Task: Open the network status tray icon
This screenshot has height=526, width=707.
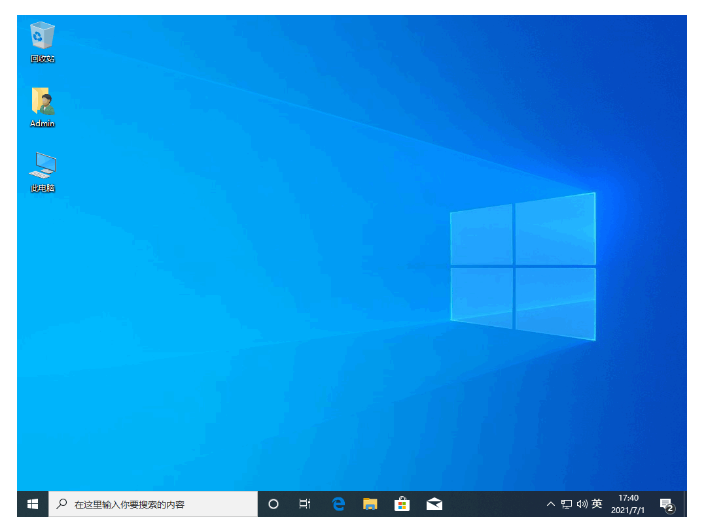Action: (x=566, y=504)
